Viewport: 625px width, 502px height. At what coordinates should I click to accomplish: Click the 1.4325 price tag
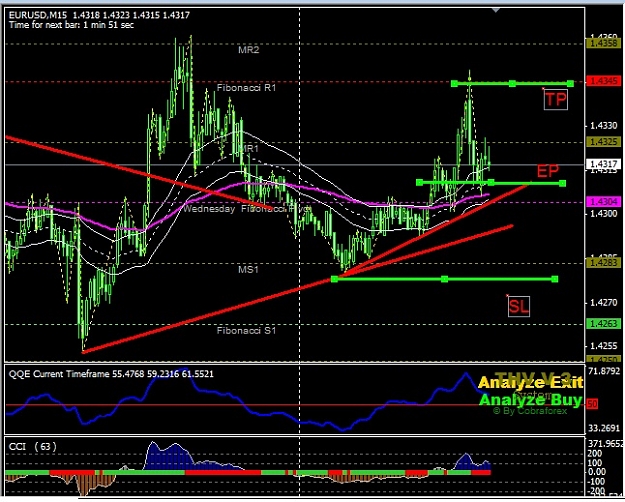pyautogui.click(x=603, y=142)
